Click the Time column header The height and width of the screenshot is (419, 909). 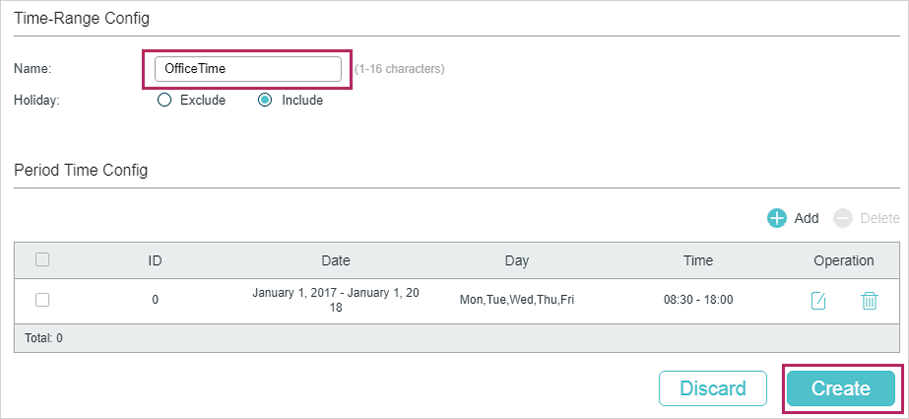pyautogui.click(x=698, y=261)
